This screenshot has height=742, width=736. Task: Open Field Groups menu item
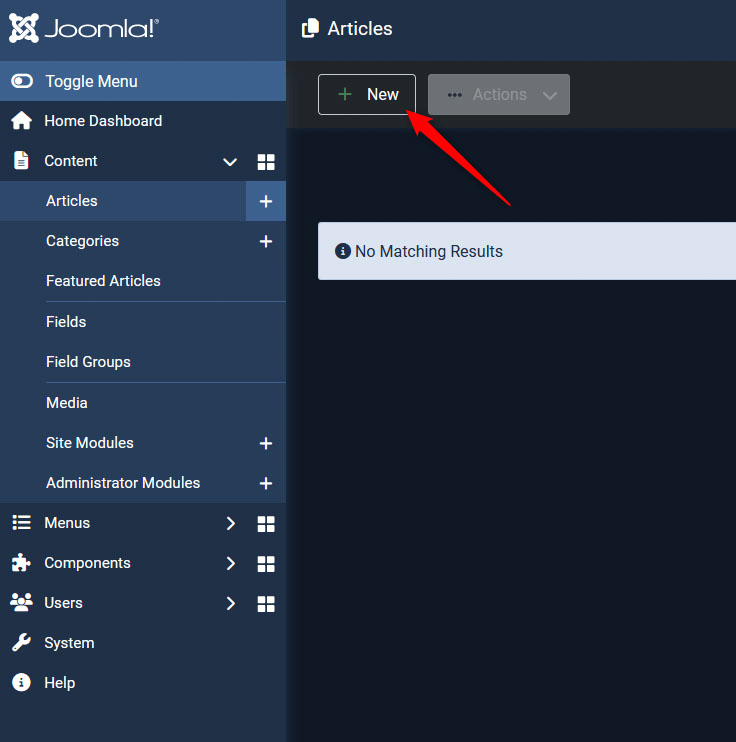[x=88, y=362]
